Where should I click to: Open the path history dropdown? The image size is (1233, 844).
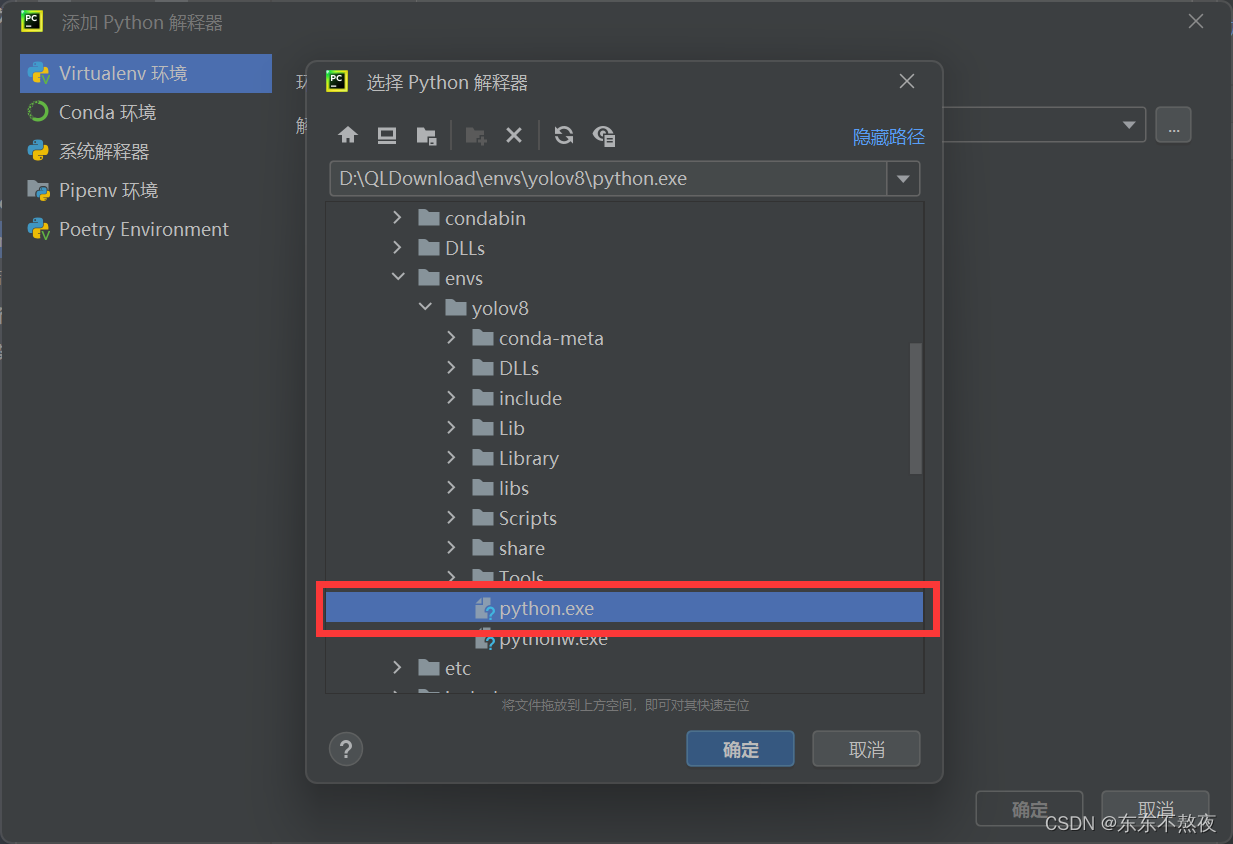[903, 179]
